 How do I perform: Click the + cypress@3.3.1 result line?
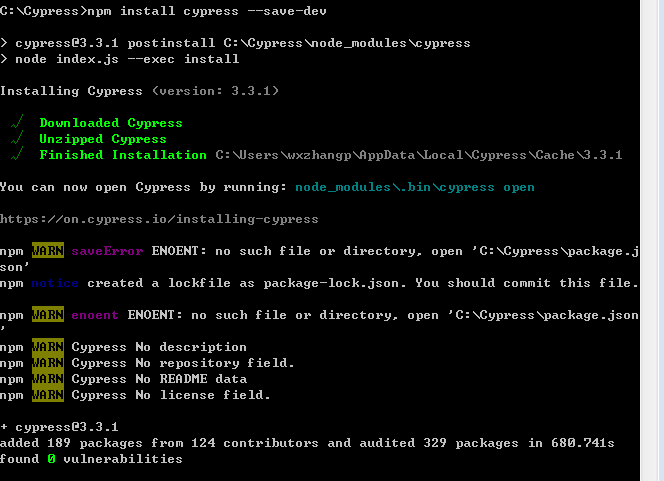click(x=59, y=427)
